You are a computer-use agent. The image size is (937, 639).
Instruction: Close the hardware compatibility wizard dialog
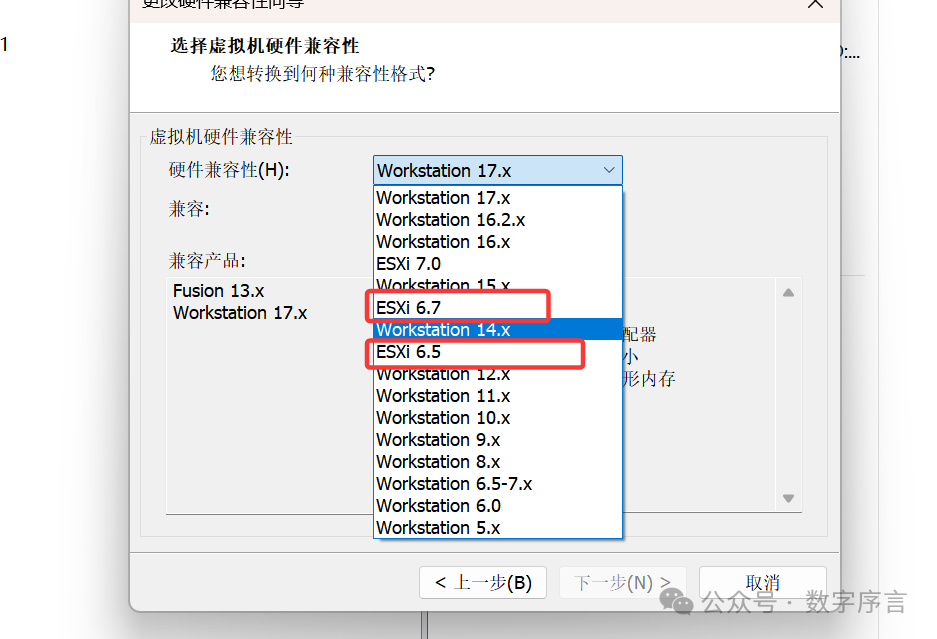tap(815, 4)
